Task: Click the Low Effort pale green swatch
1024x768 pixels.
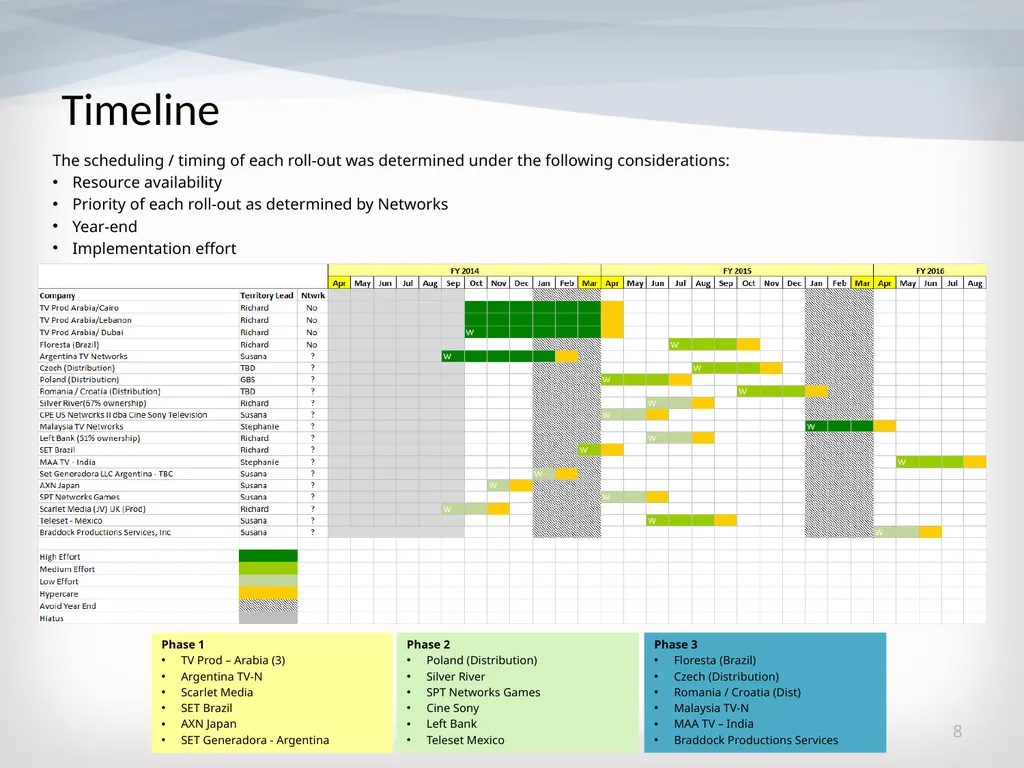Action: pos(268,581)
